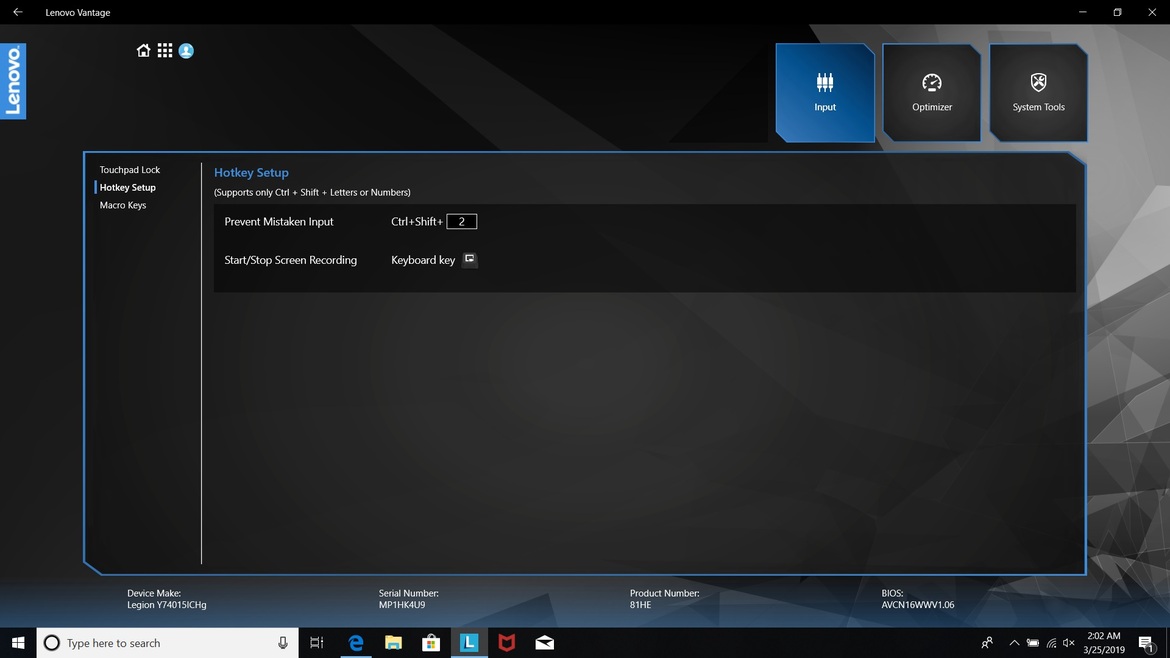Open the Action Center notifications icon

point(1147,642)
